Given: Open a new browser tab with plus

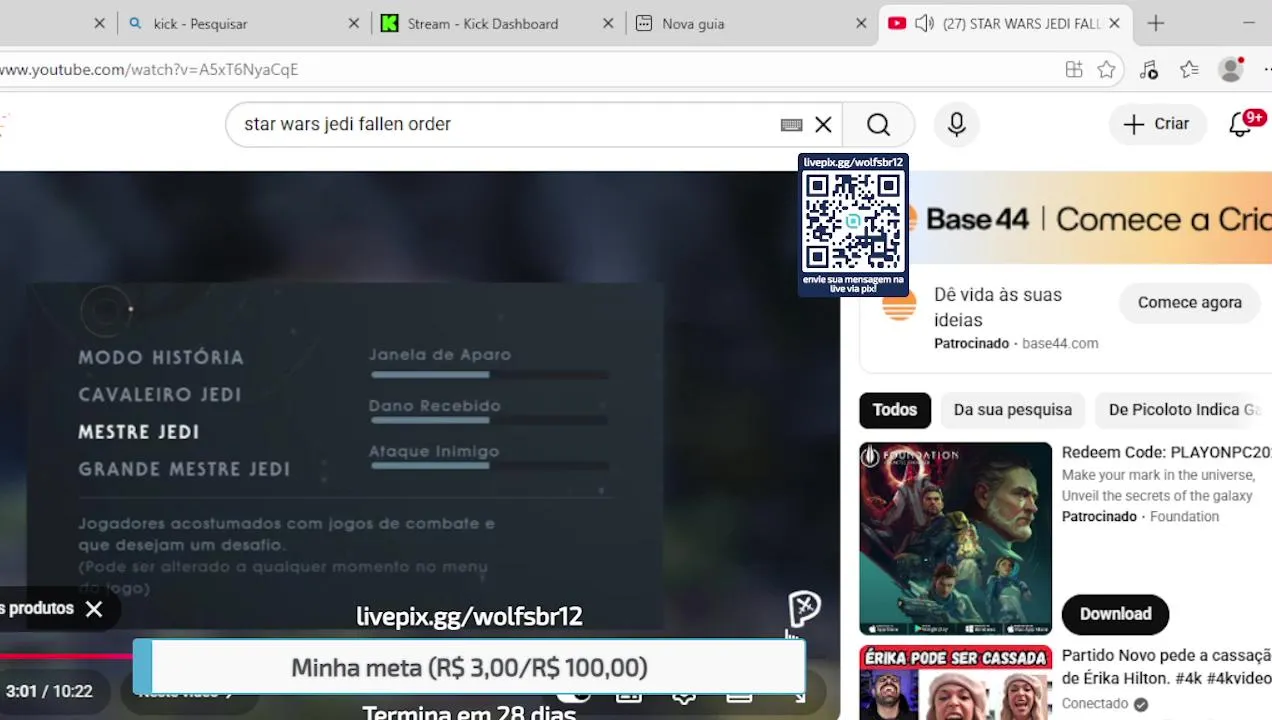Looking at the screenshot, I should tap(1156, 23).
